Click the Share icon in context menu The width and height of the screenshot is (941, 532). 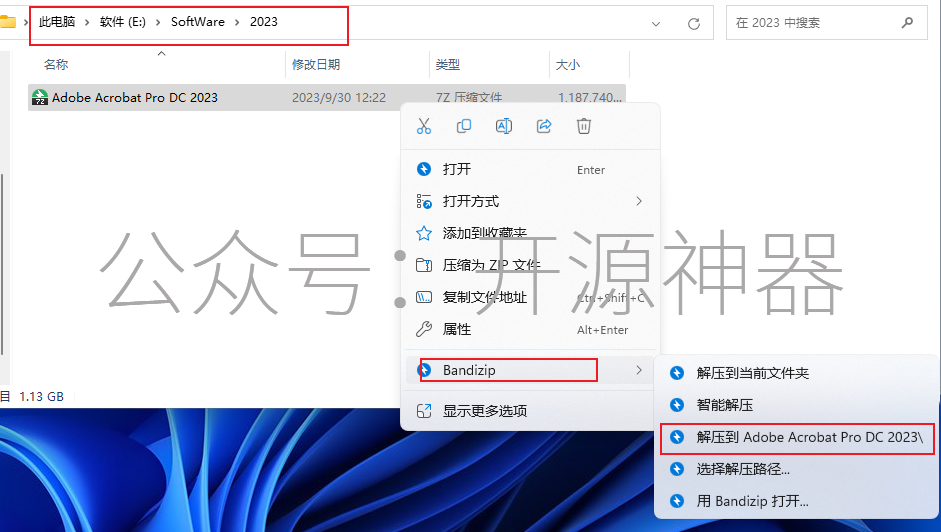click(x=544, y=126)
